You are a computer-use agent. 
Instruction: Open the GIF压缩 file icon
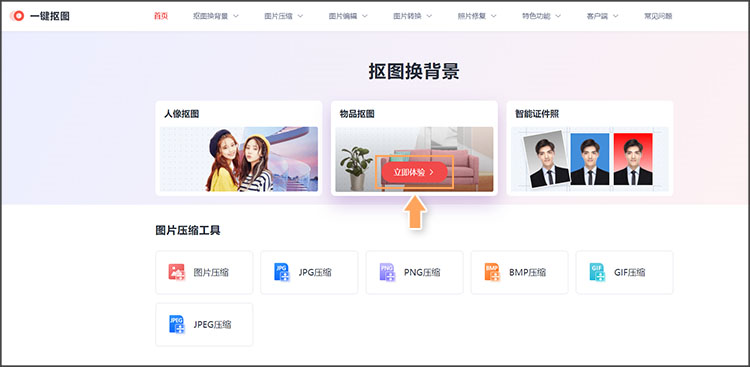597,272
